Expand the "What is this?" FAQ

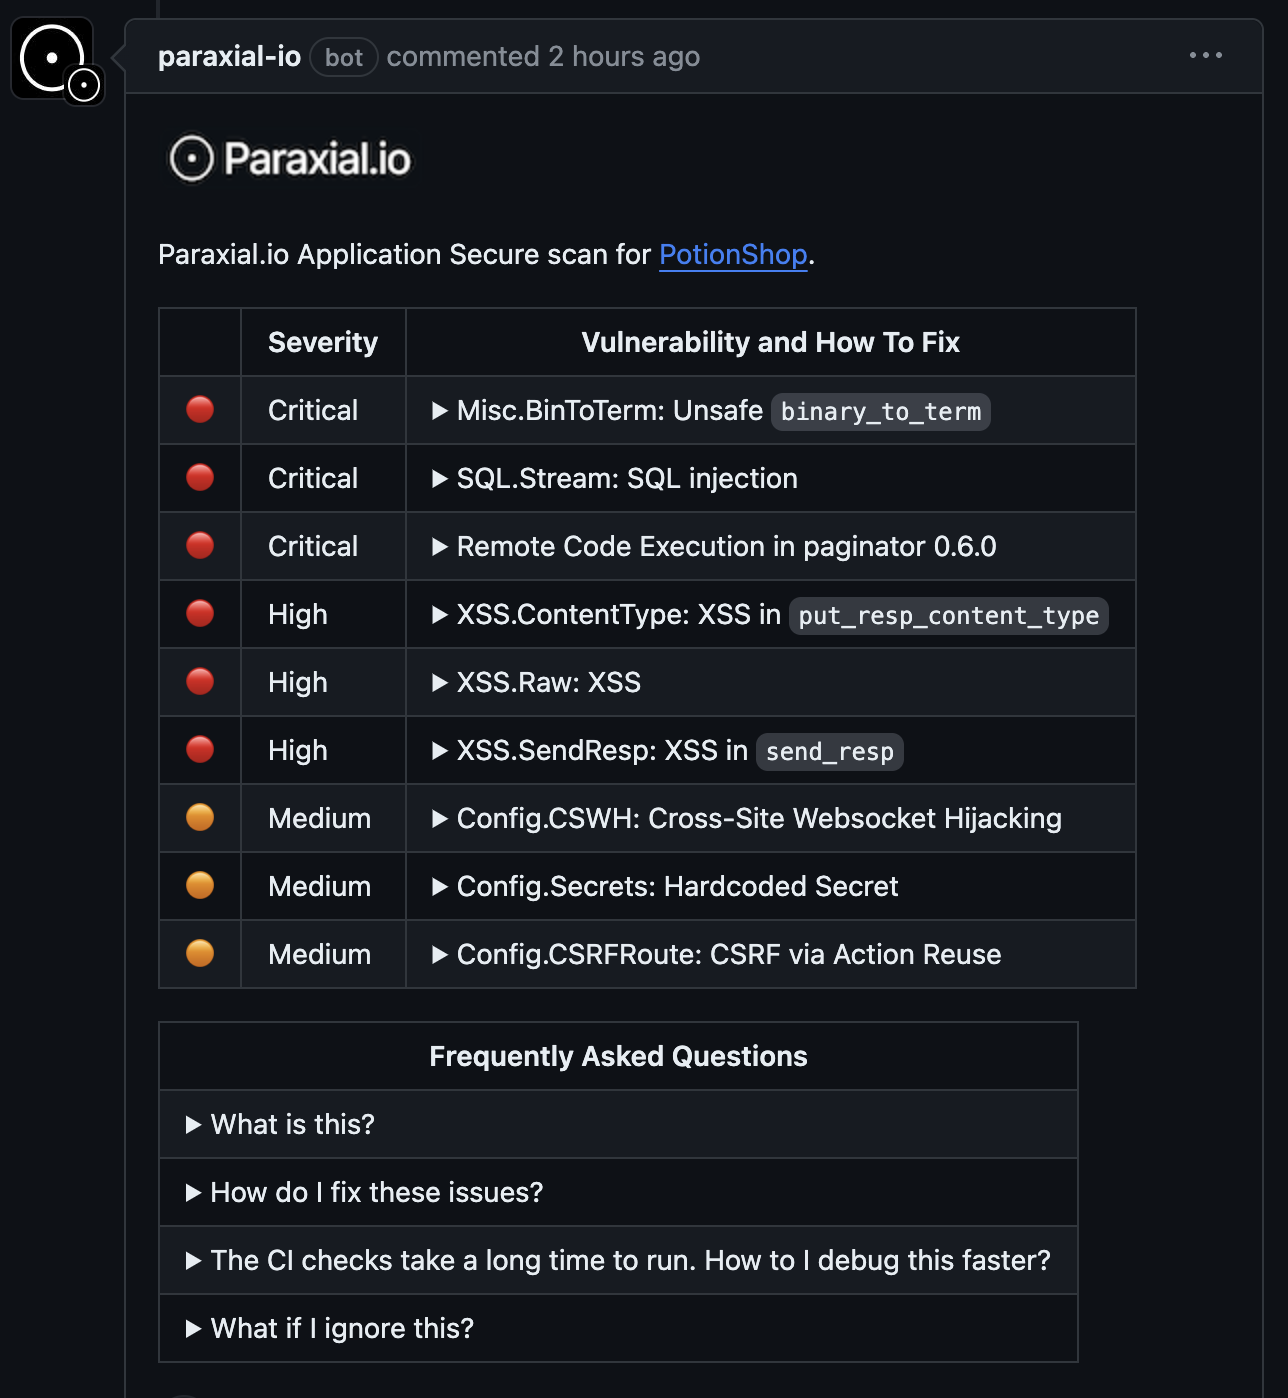click(x=280, y=1125)
